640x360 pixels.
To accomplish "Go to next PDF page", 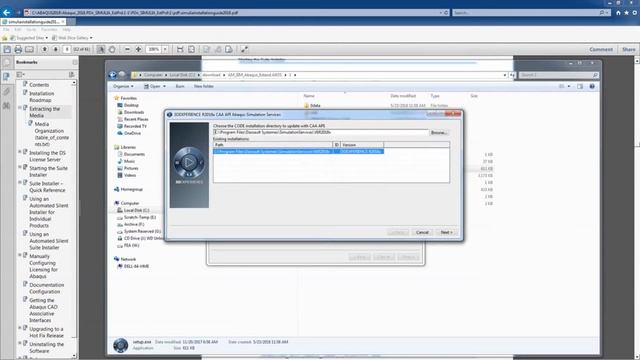I will pyautogui.click(x=56, y=49).
